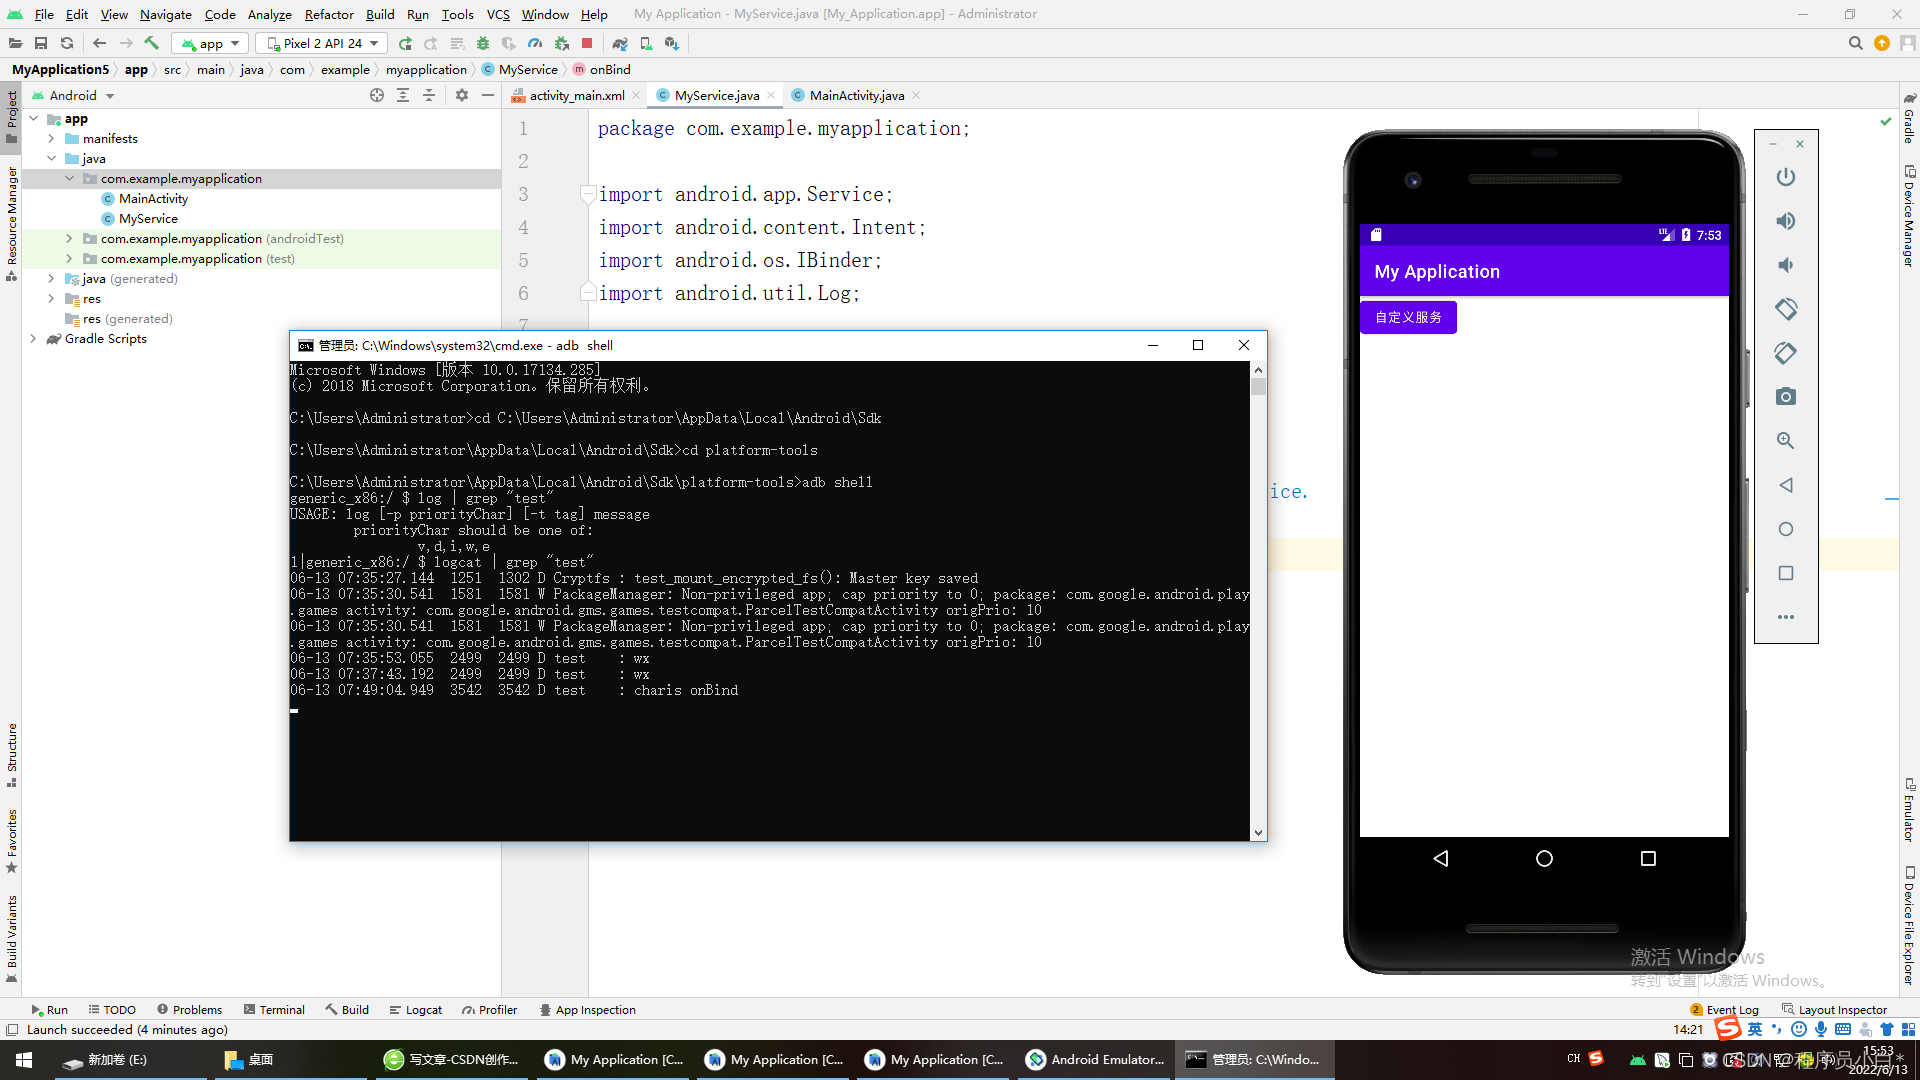Click the emulator power button
Screen dimensions: 1920x1080
(1785, 177)
